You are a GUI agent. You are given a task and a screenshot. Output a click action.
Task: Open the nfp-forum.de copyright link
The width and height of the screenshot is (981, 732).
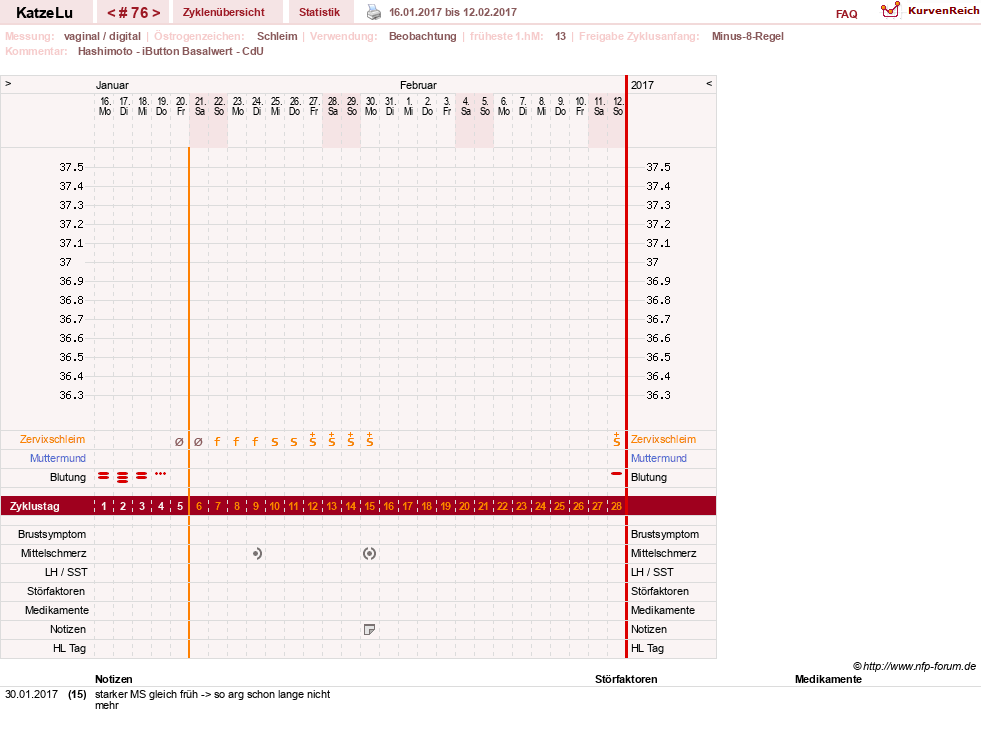[x=914, y=666]
